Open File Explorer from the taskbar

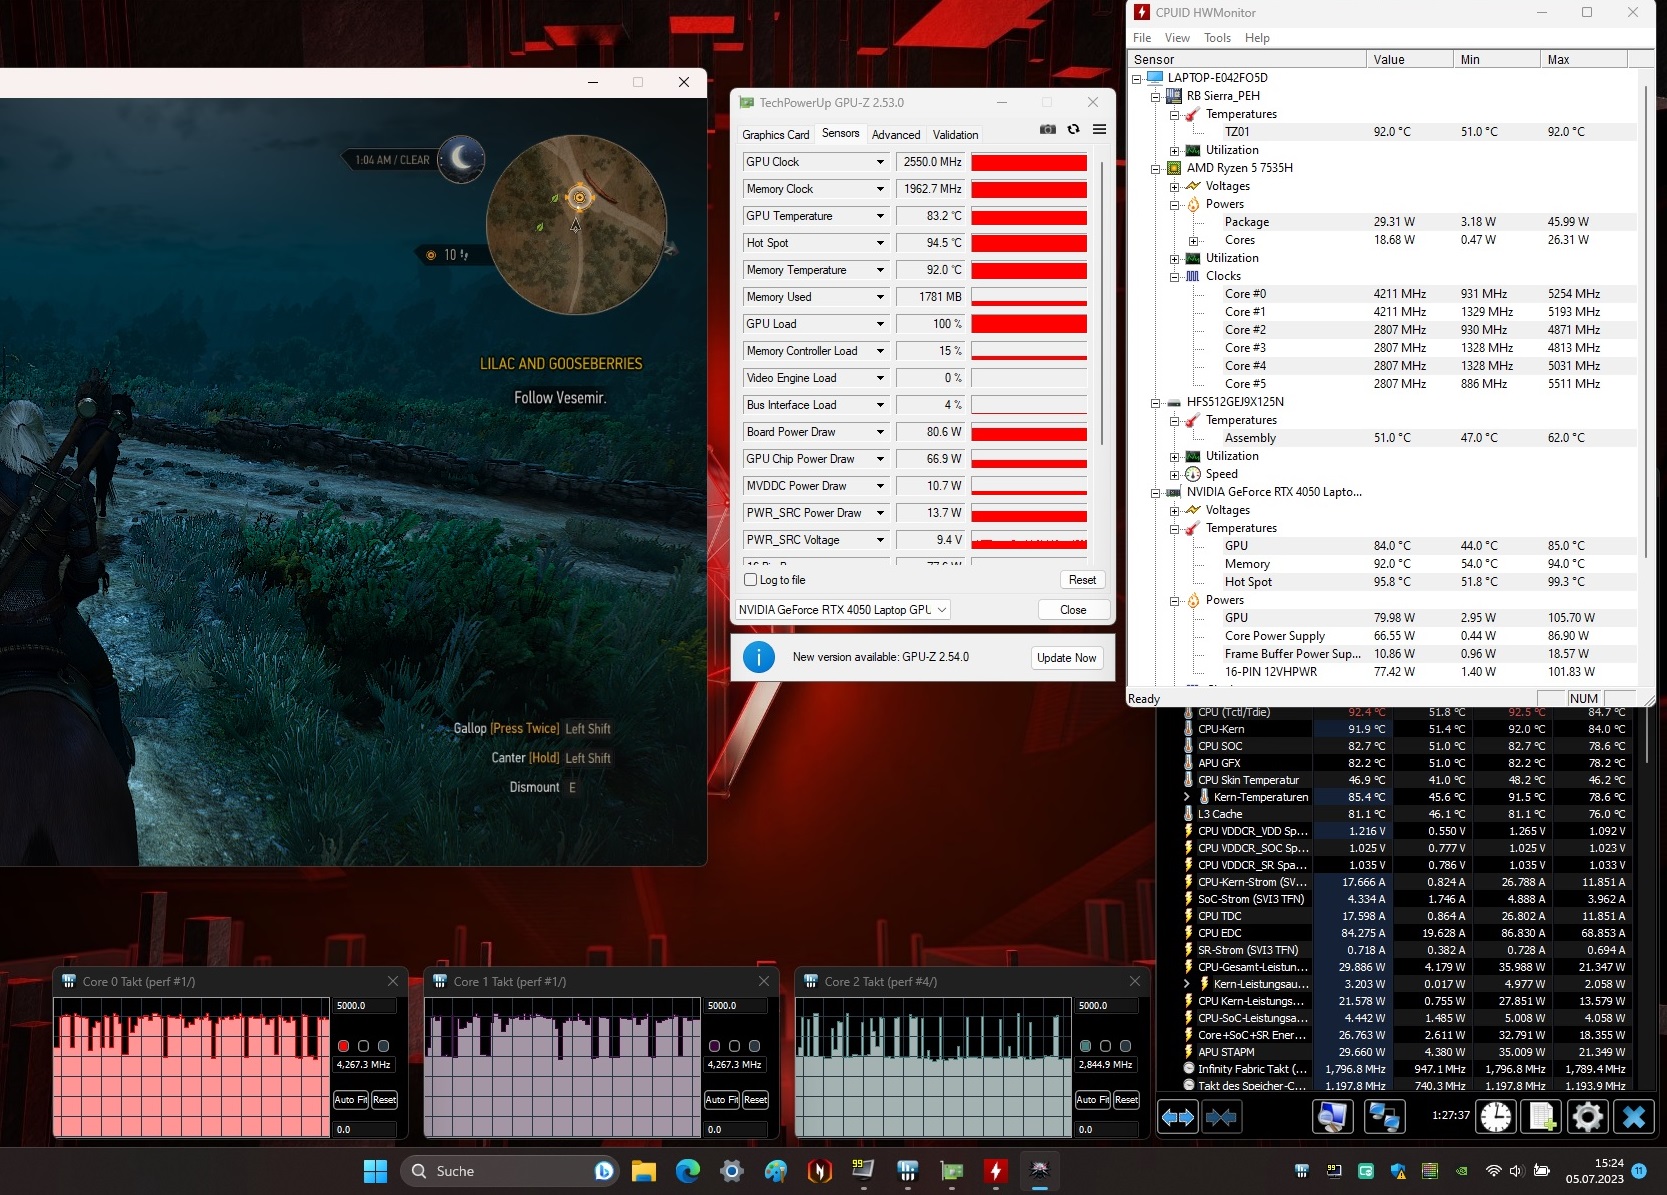[643, 1171]
